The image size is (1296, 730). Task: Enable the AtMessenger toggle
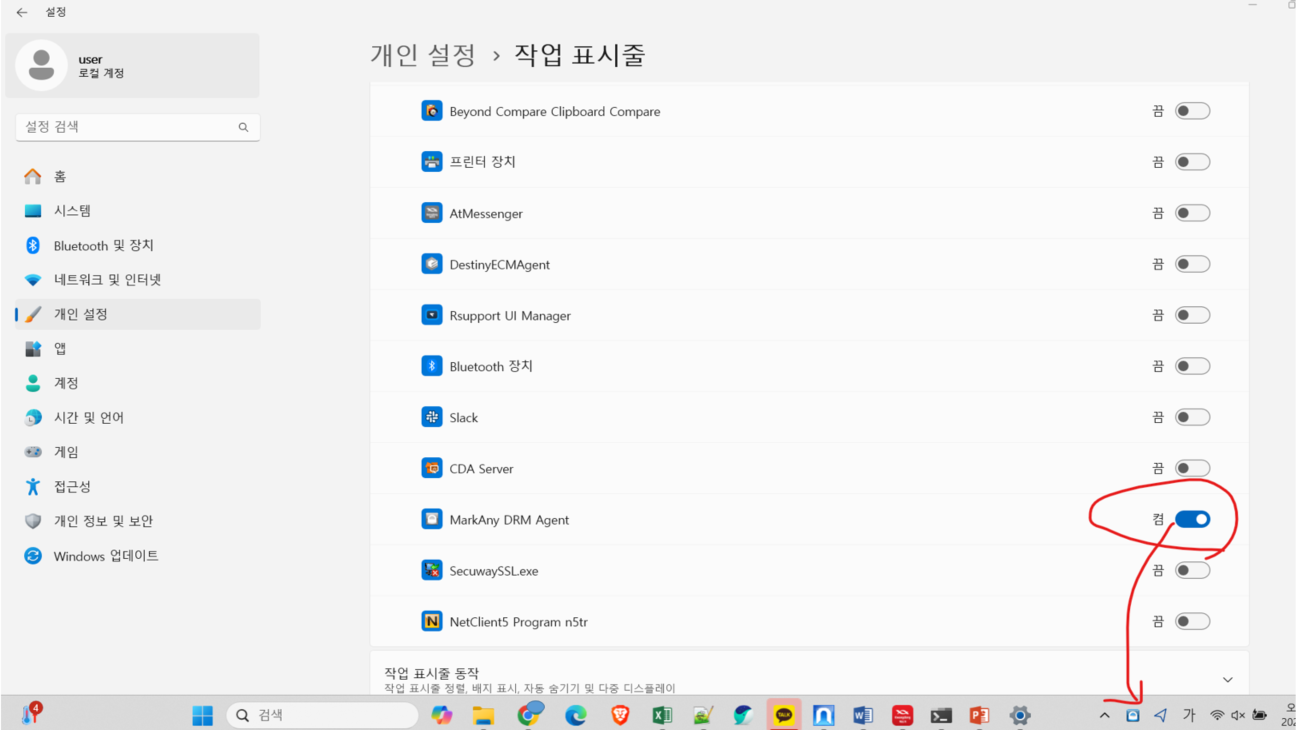pyautogui.click(x=1192, y=213)
